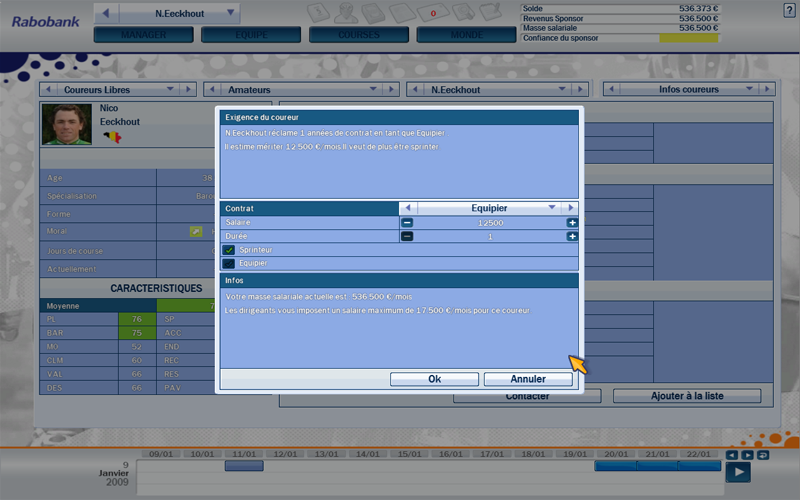The image size is (800, 500).
Task: Click the Contacter button
Action: [x=527, y=396]
